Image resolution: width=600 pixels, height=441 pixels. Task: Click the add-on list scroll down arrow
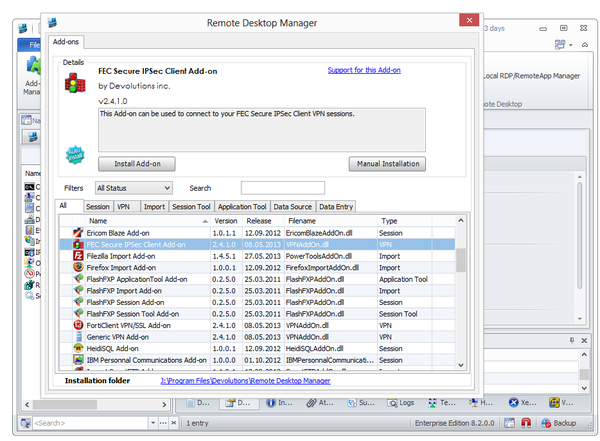pos(461,365)
